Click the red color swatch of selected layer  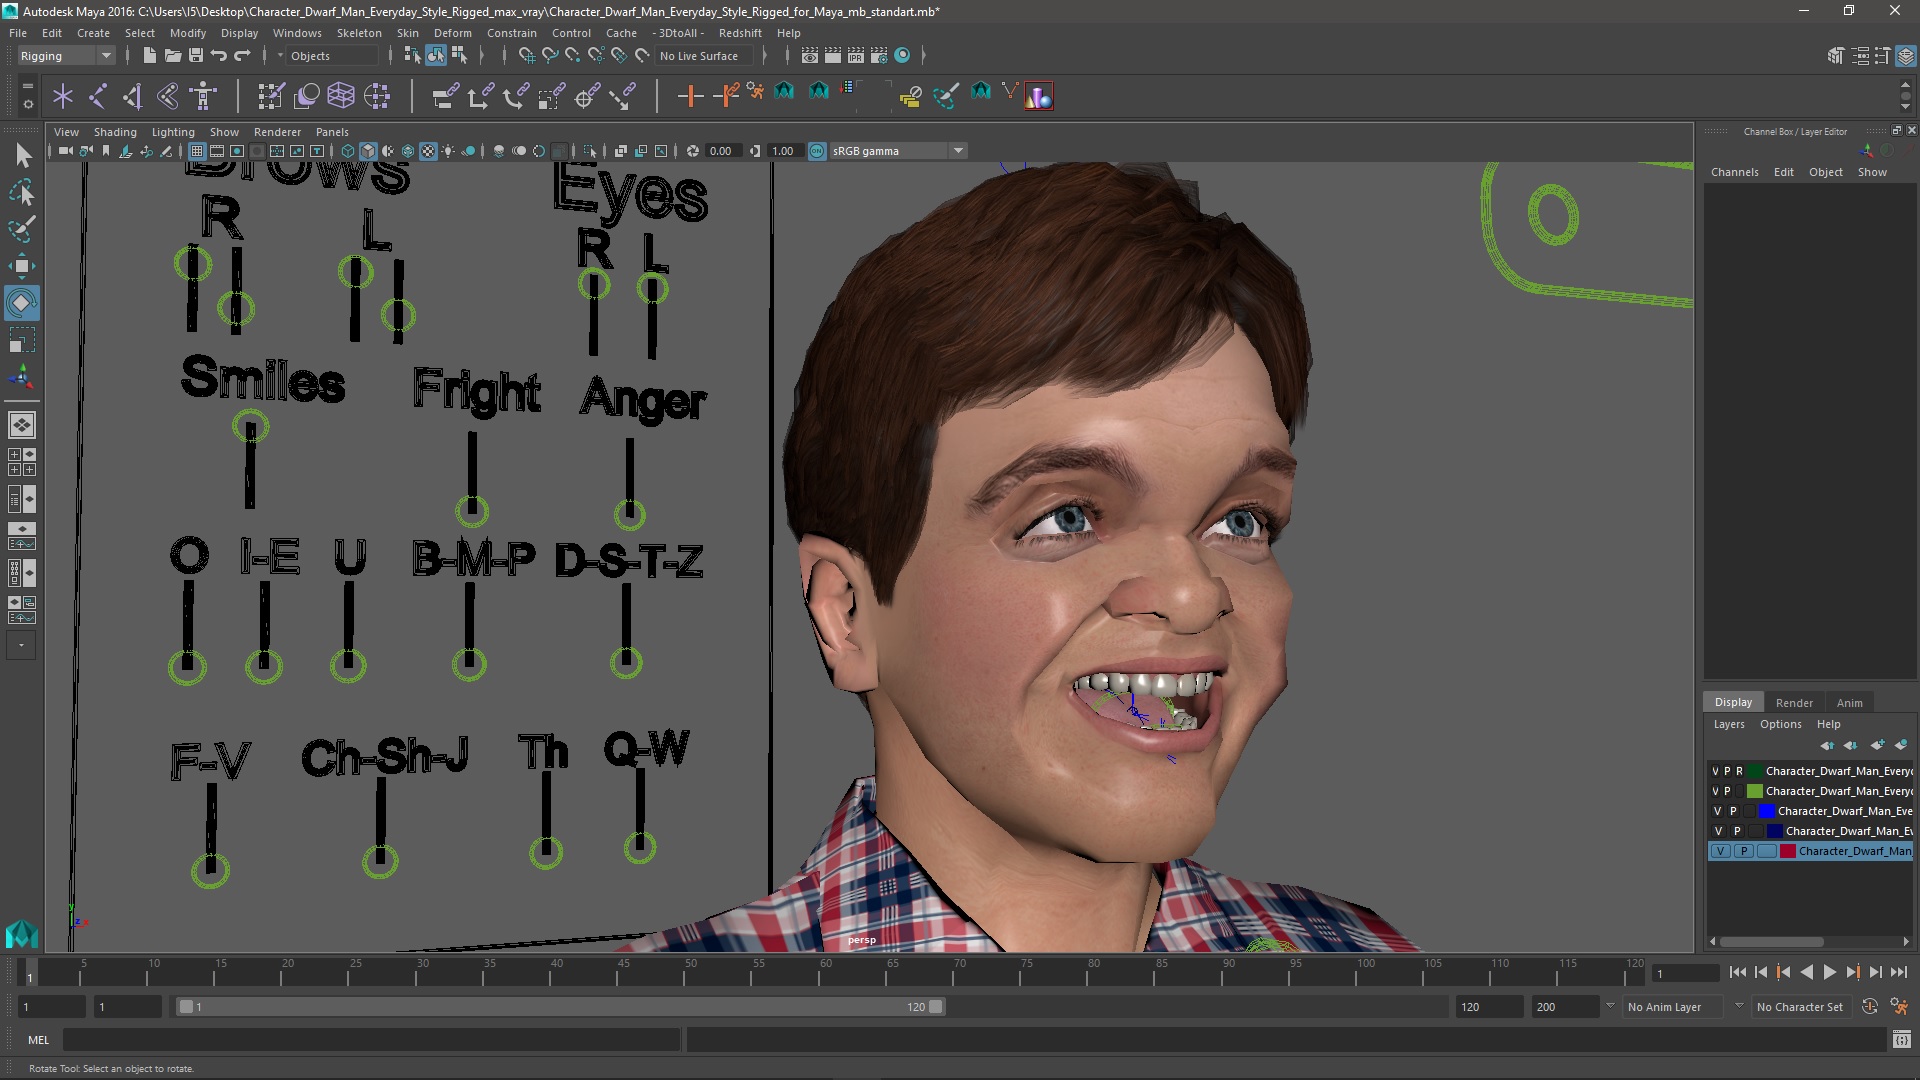point(1787,851)
